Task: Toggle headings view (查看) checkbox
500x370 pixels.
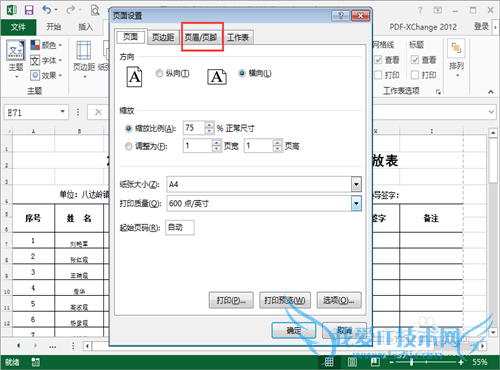Action: click(x=415, y=60)
